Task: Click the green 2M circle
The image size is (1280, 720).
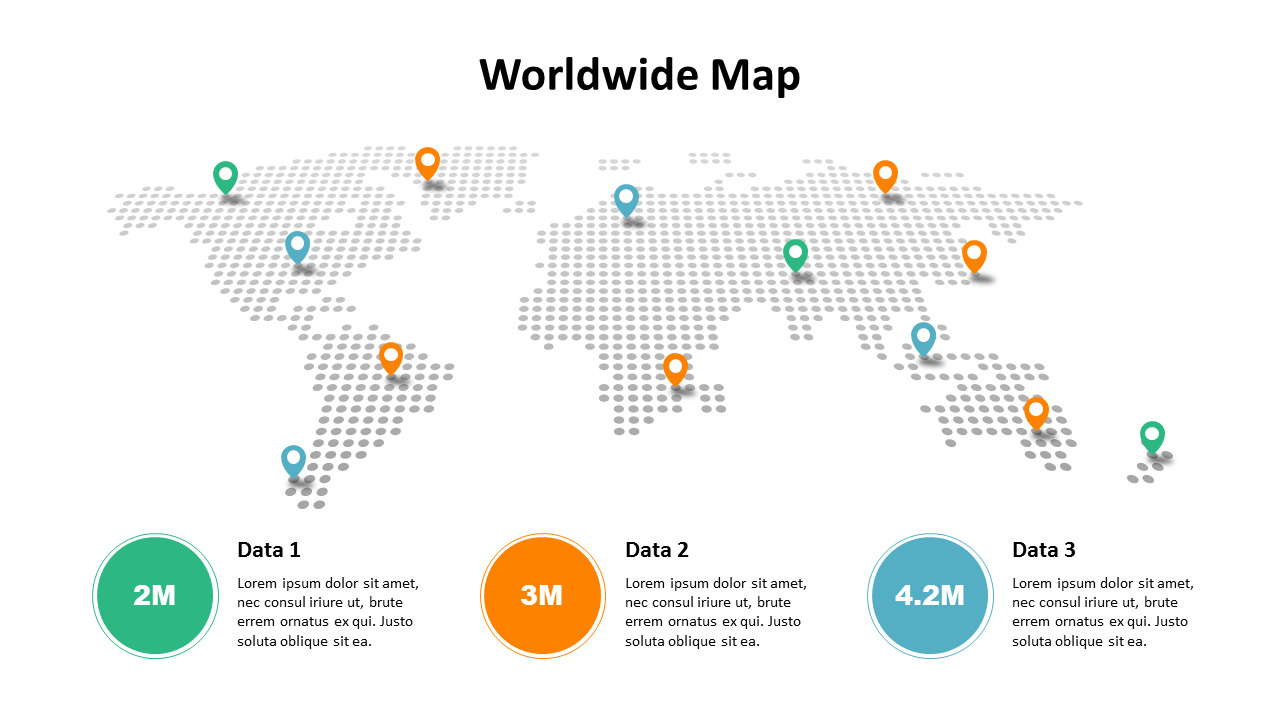Action: point(155,595)
